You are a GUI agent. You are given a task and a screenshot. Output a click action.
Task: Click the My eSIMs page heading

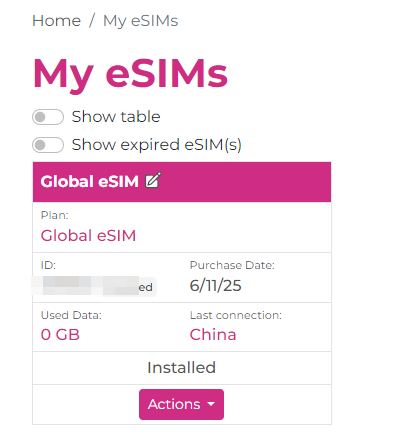pyautogui.click(x=130, y=74)
